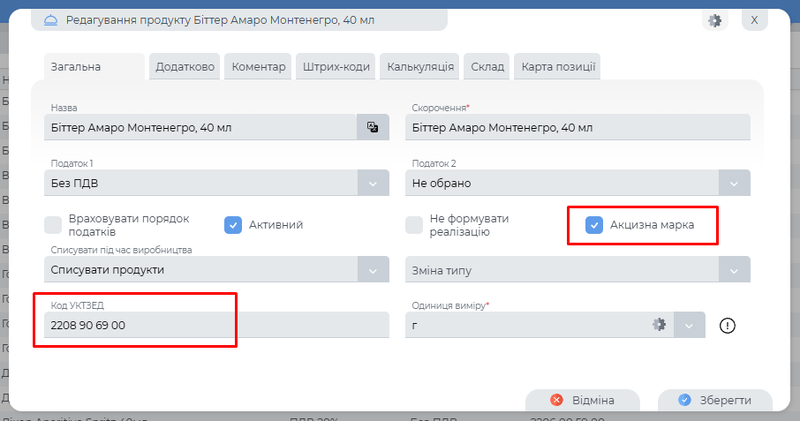Click the exclamation info icon

[x=727, y=325]
